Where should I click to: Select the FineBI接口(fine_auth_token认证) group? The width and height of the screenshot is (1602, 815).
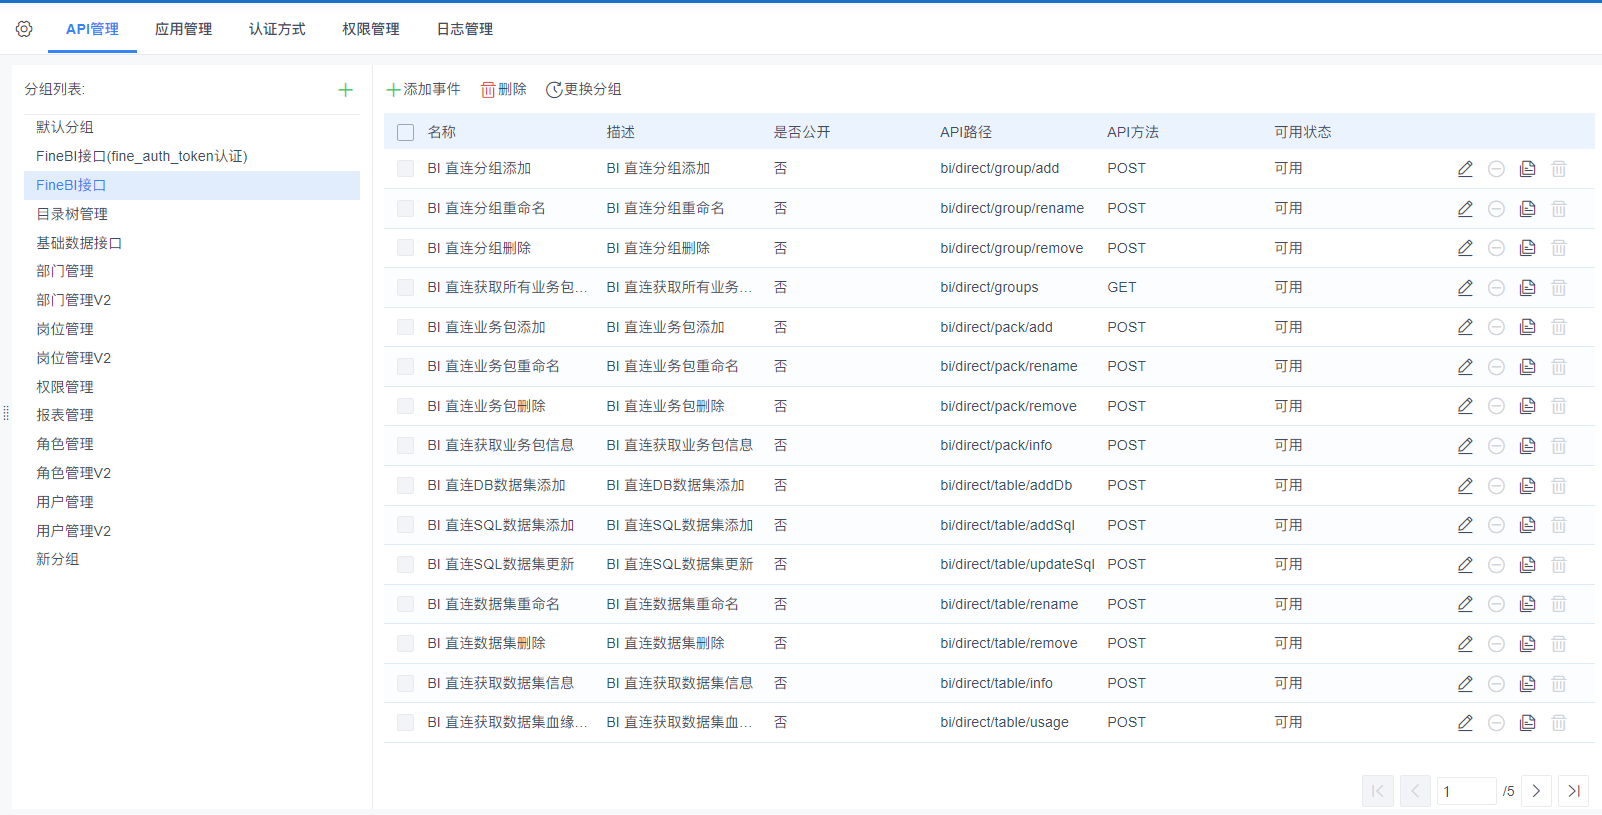click(192, 156)
